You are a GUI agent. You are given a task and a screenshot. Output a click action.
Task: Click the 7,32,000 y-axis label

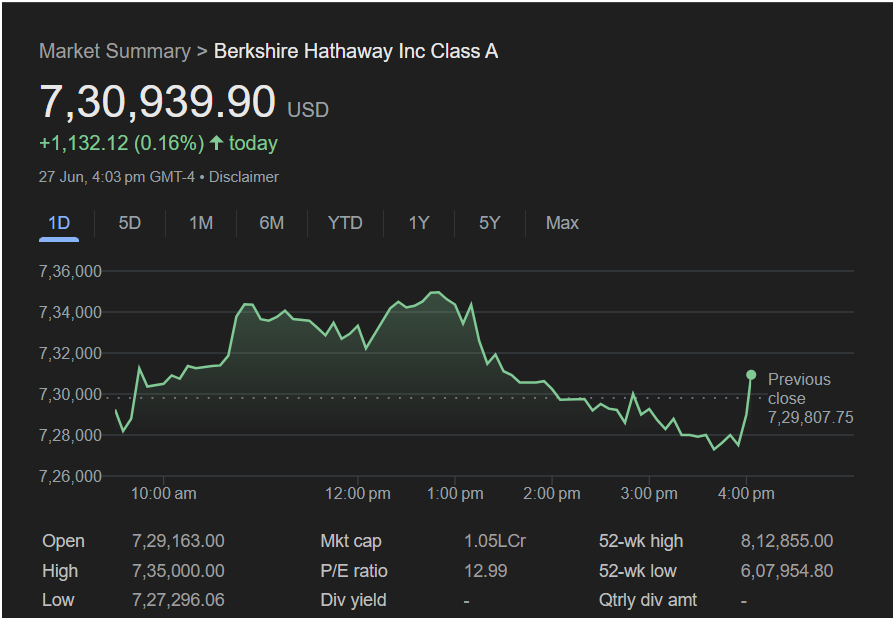(70, 353)
